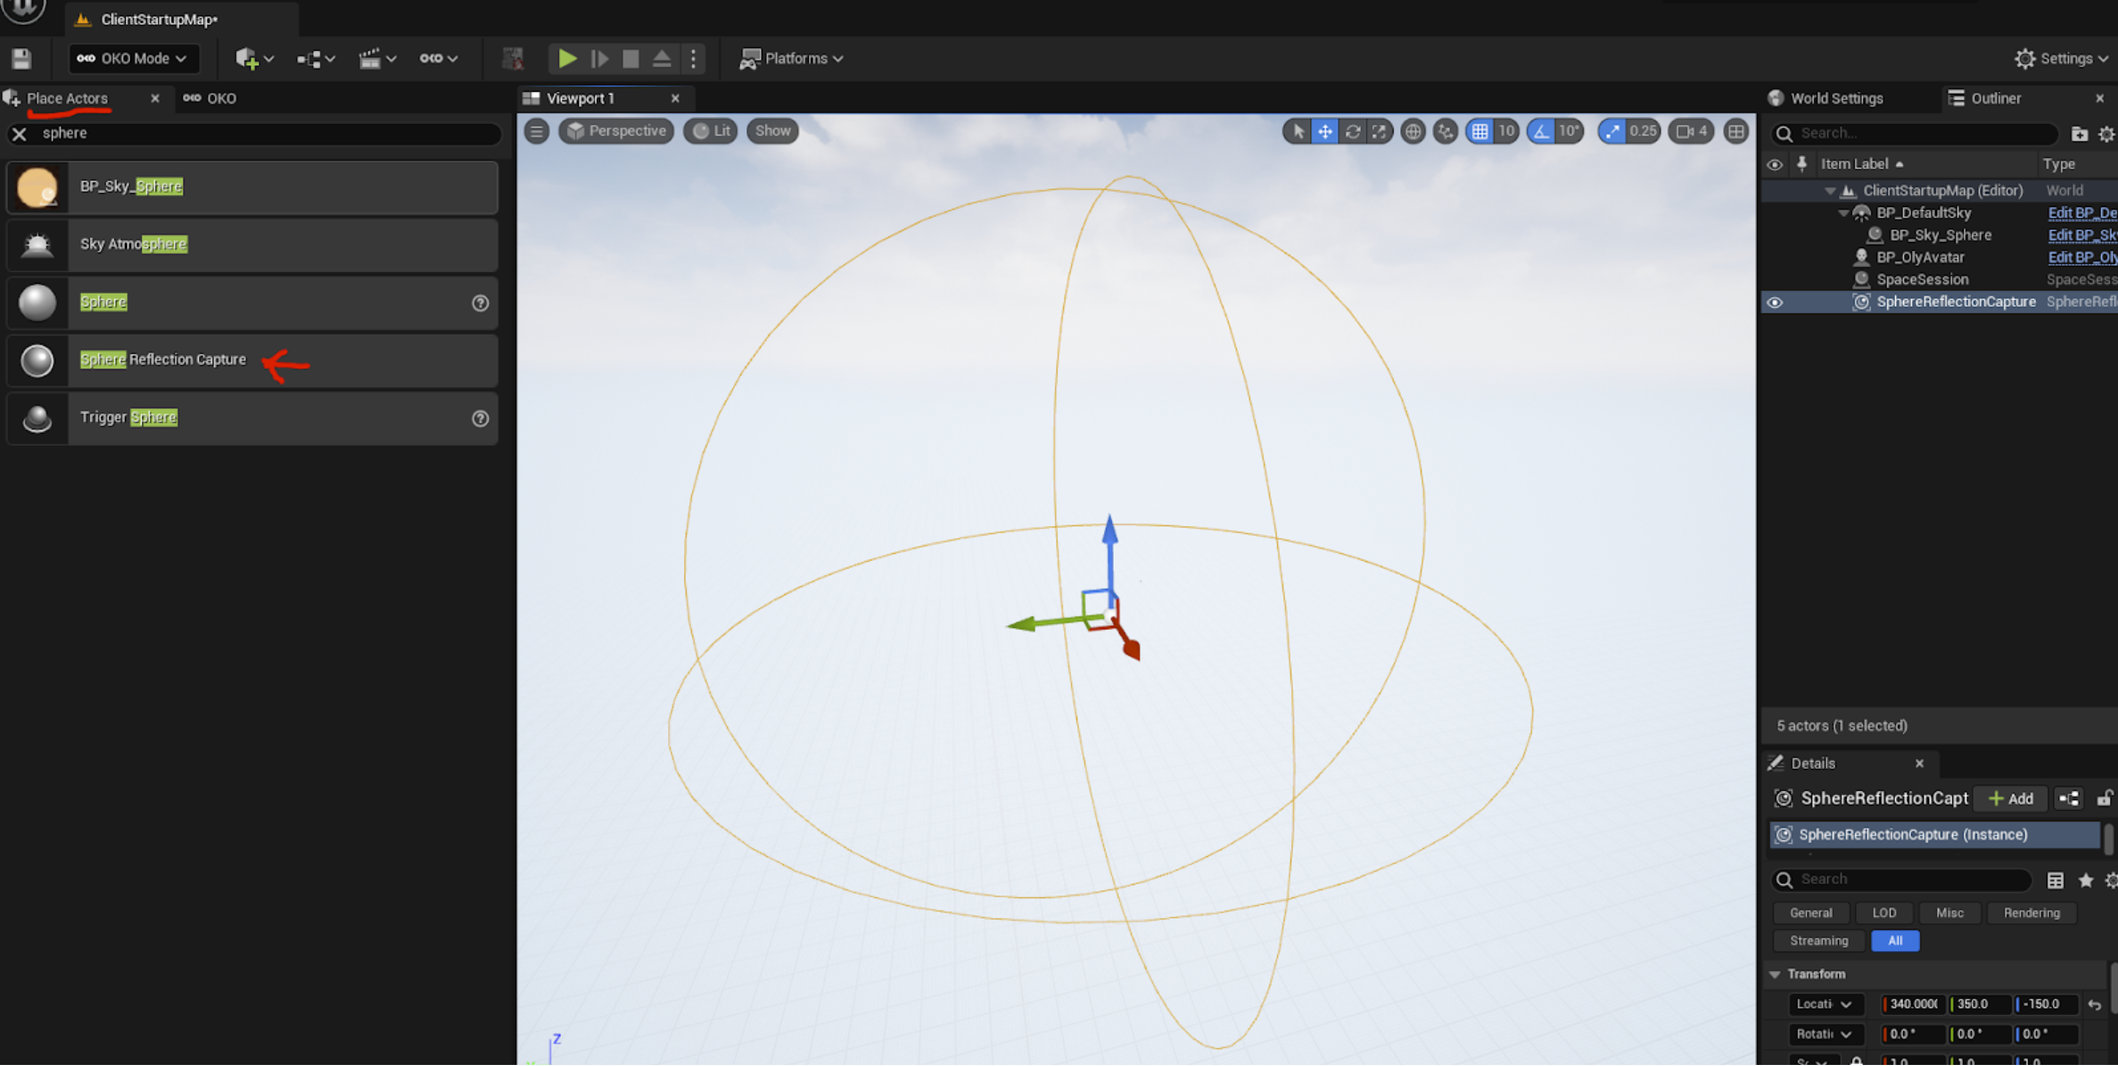Open the OKO Mode dropdown
The height and width of the screenshot is (1066, 2118).
pos(133,59)
